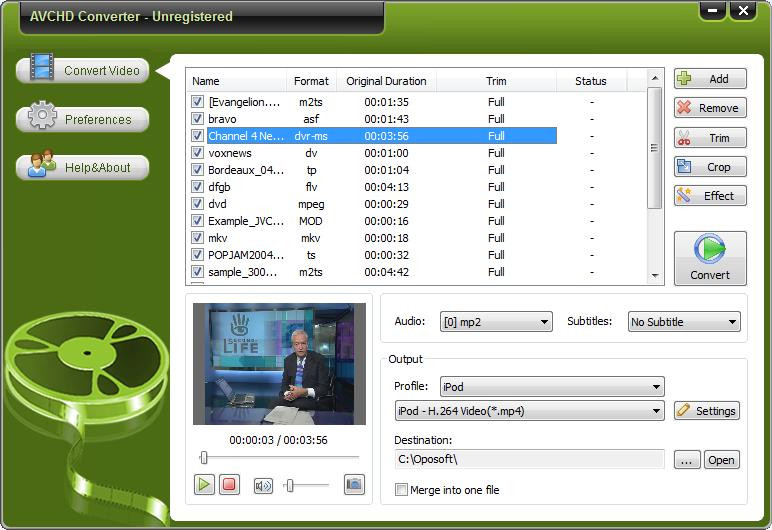The image size is (772, 530).
Task: Click the Trim column header
Action: click(496, 81)
